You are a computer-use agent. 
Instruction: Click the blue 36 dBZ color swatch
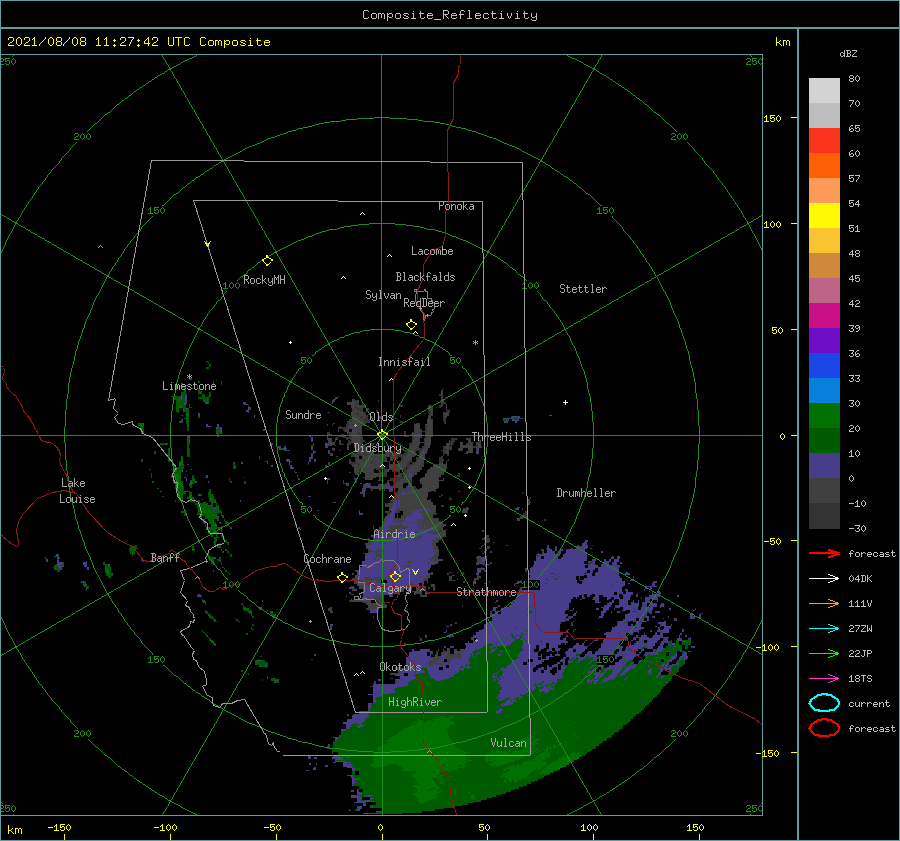824,365
